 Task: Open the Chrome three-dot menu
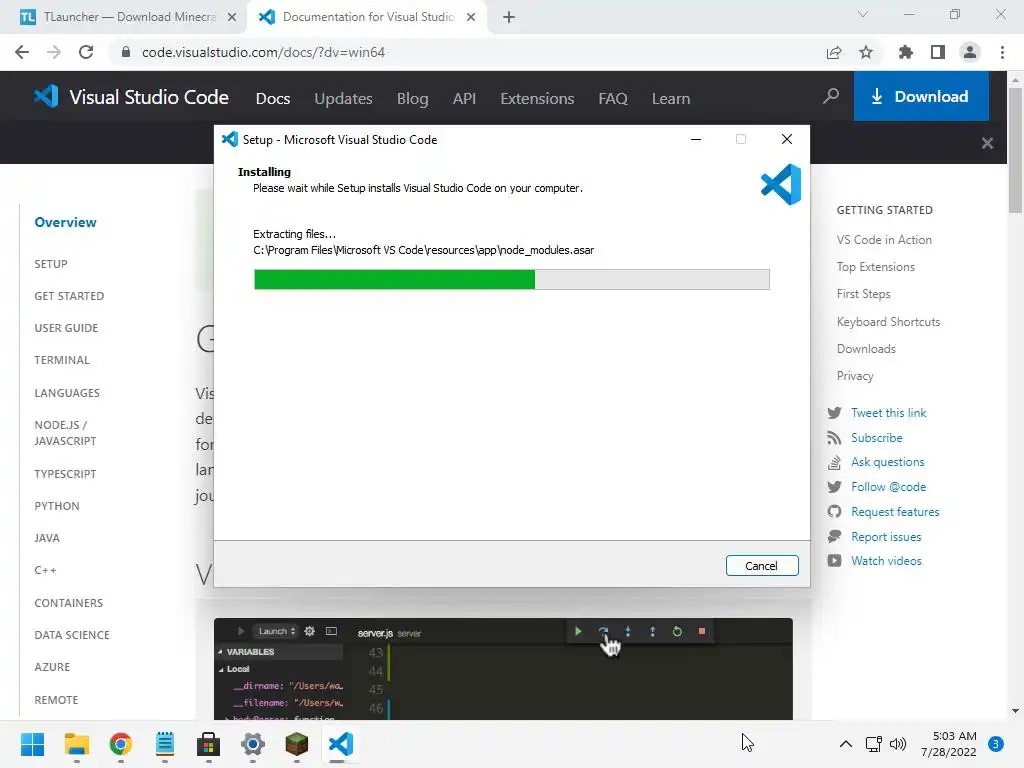click(x=1002, y=52)
